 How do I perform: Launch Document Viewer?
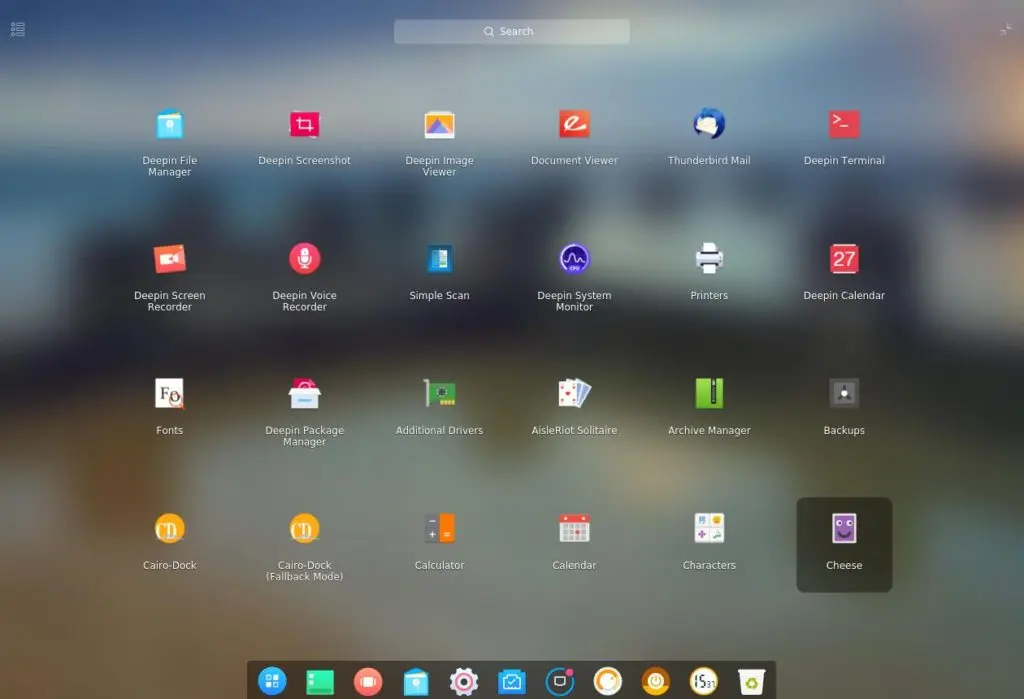coord(574,125)
